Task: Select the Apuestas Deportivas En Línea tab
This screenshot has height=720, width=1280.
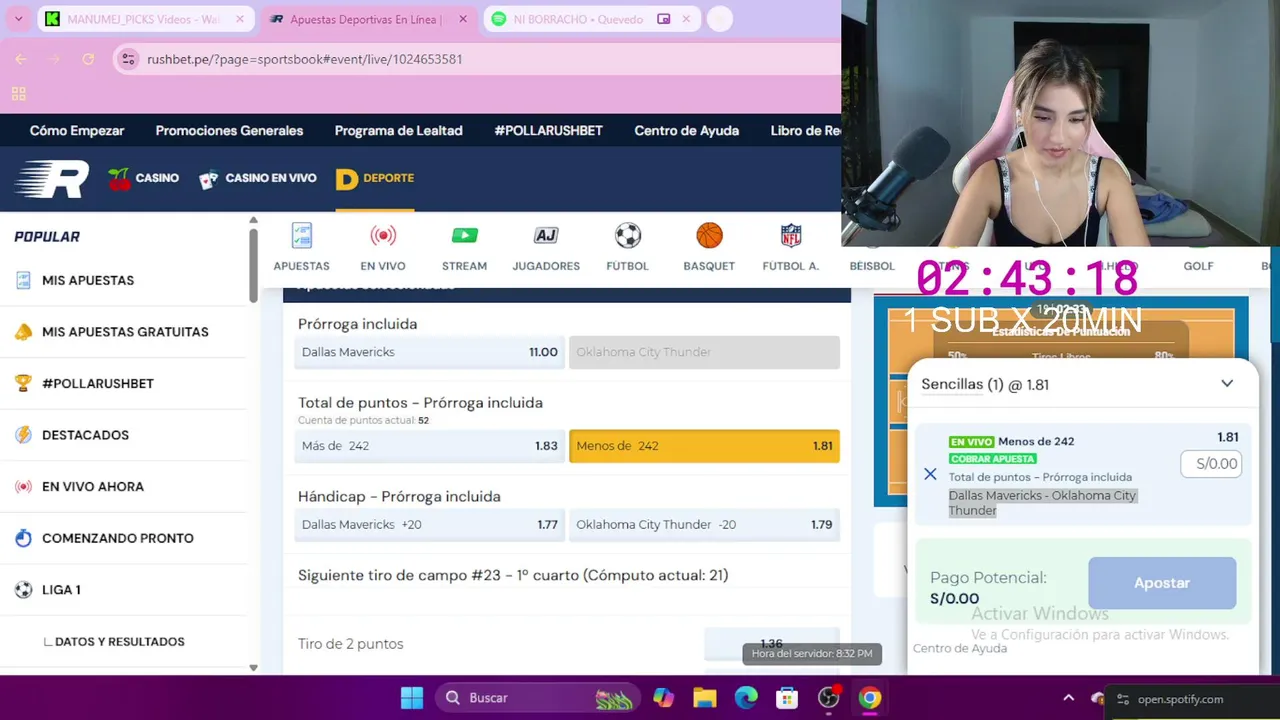Action: tap(366, 19)
